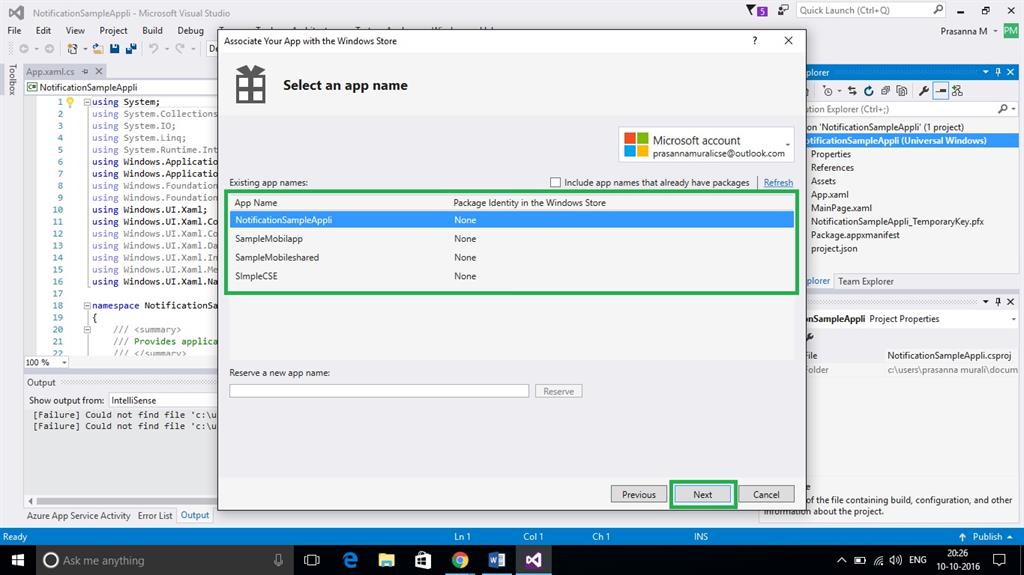The image size is (1024, 575).
Task: Enable Include app names that already have packages
Action: [x=555, y=182]
